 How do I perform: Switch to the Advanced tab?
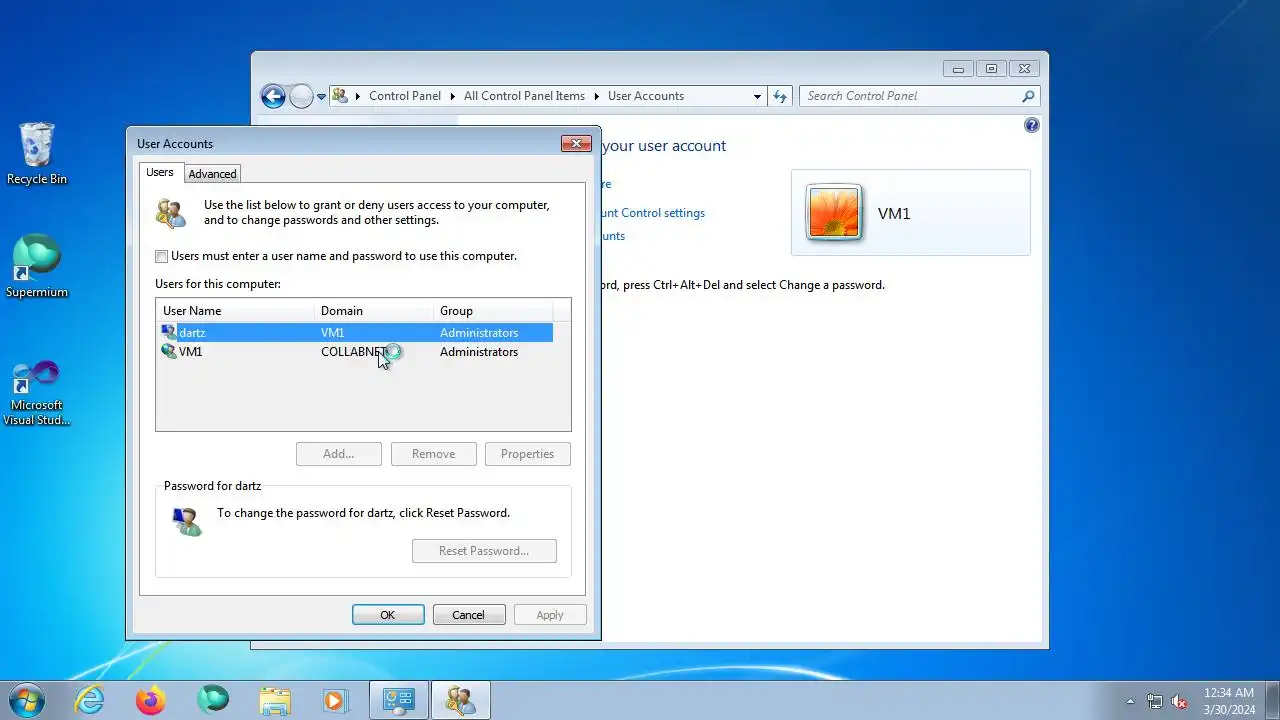click(213, 174)
